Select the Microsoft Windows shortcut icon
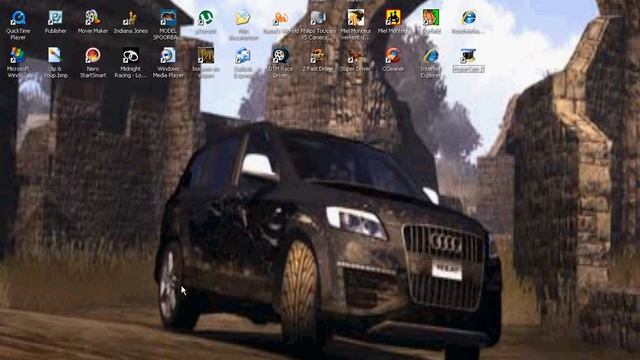640x360 pixels. (x=18, y=56)
